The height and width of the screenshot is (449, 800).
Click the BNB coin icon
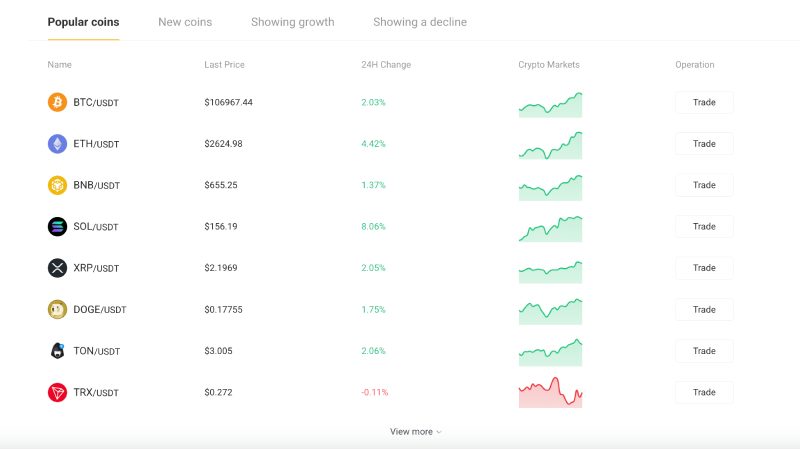point(57,185)
